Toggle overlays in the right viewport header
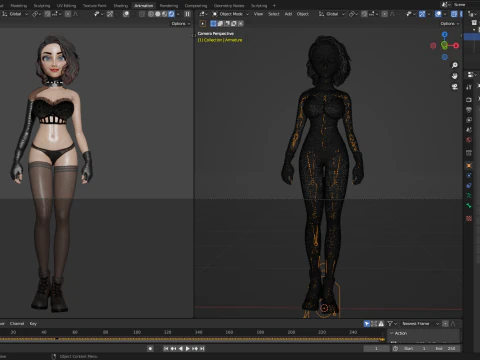The height and width of the screenshot is (360, 480). click(x=438, y=14)
